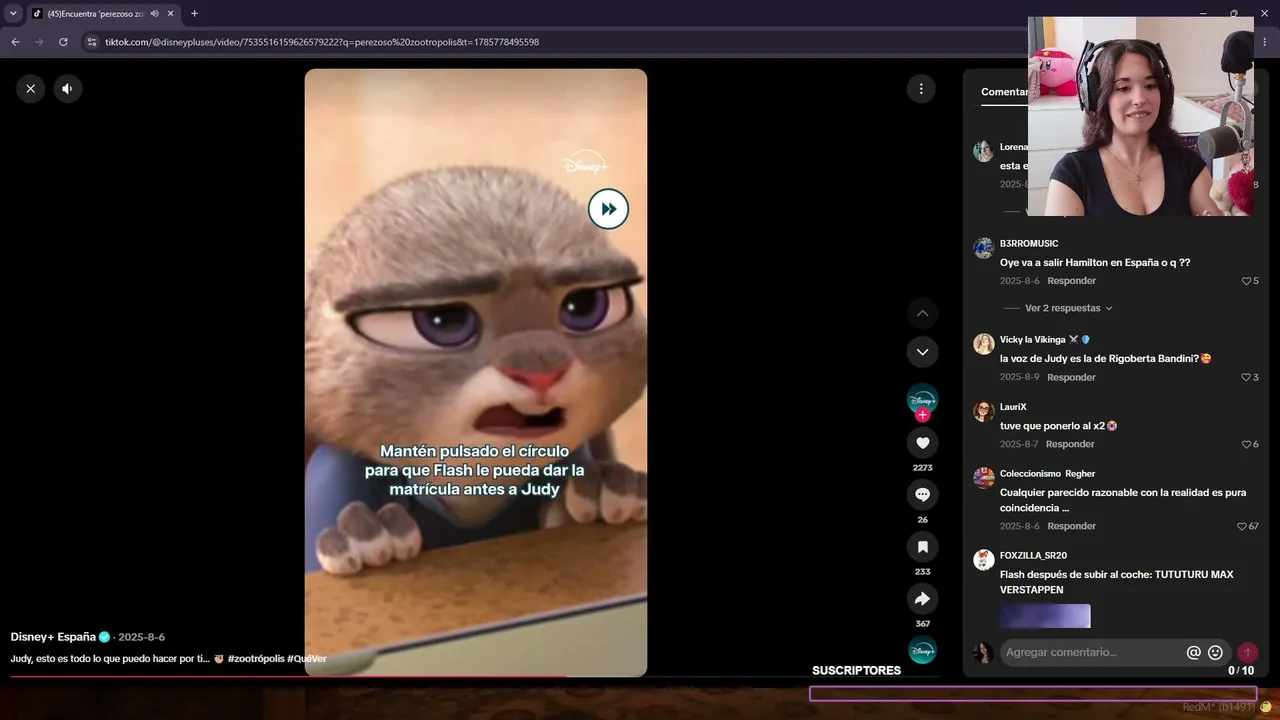Like Vicky la Vikinga's comment
The width and height of the screenshot is (1280, 720).
pos(1247,377)
